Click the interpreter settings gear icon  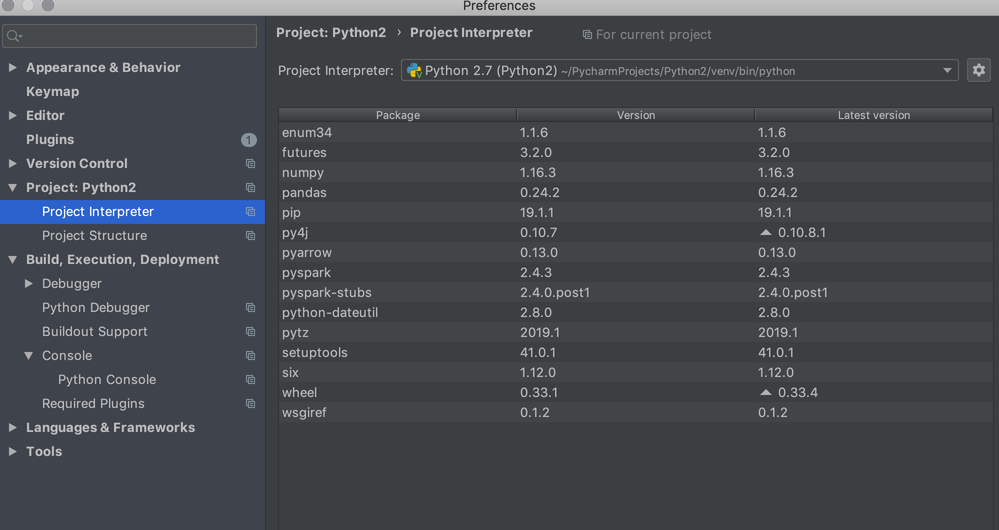click(x=978, y=70)
